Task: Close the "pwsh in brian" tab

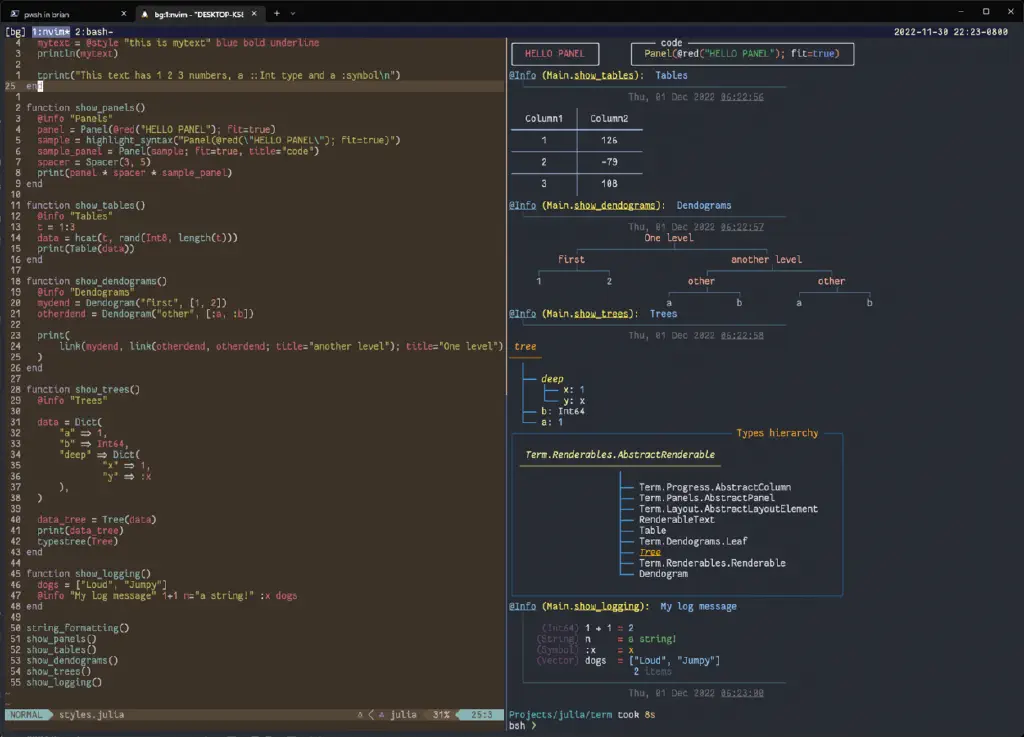Action: (x=123, y=13)
